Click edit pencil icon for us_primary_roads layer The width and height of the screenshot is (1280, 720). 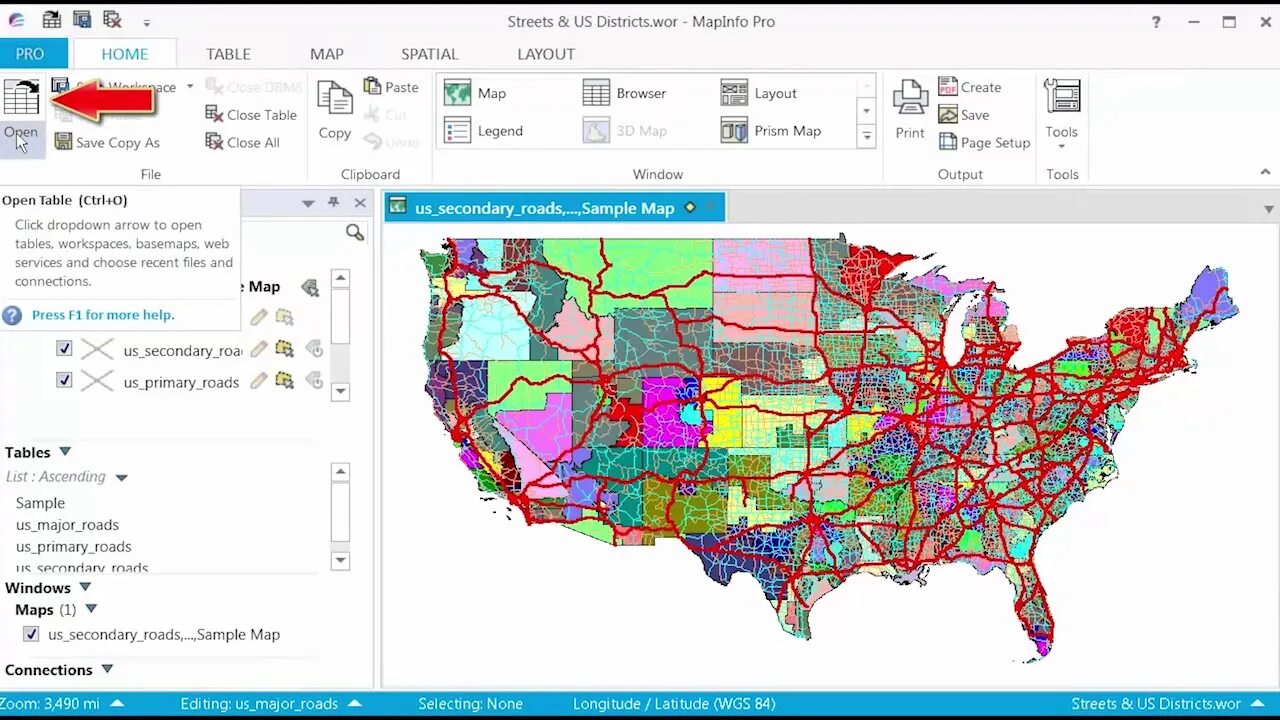pos(259,380)
